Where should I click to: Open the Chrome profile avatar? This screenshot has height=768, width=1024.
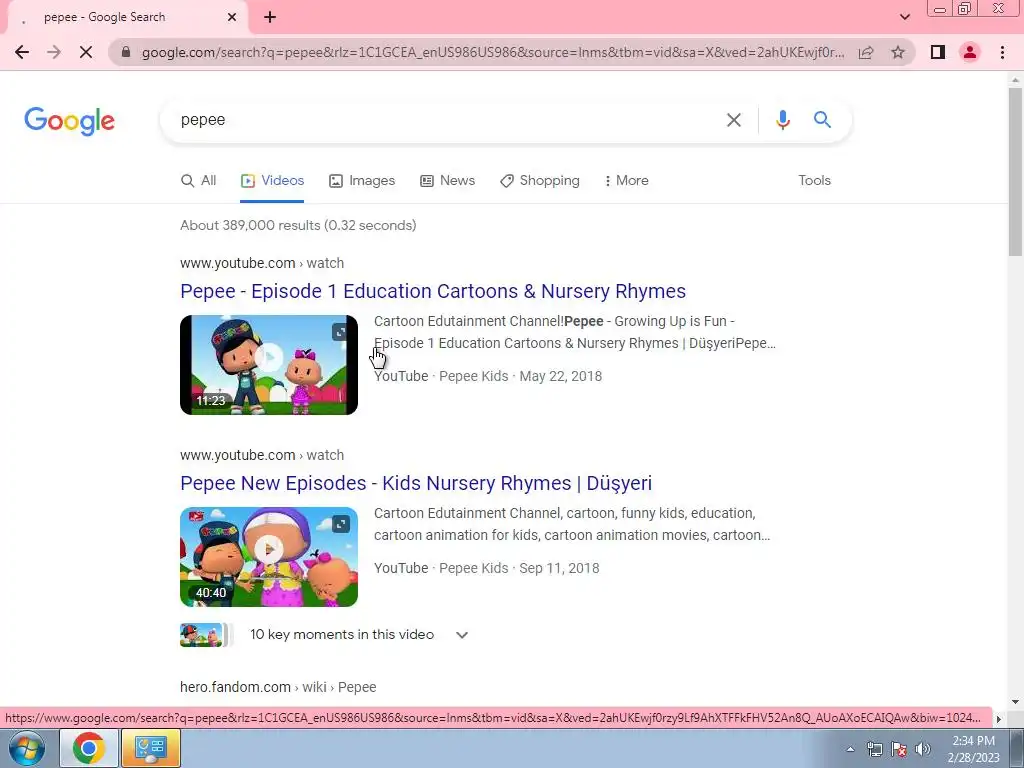point(970,52)
